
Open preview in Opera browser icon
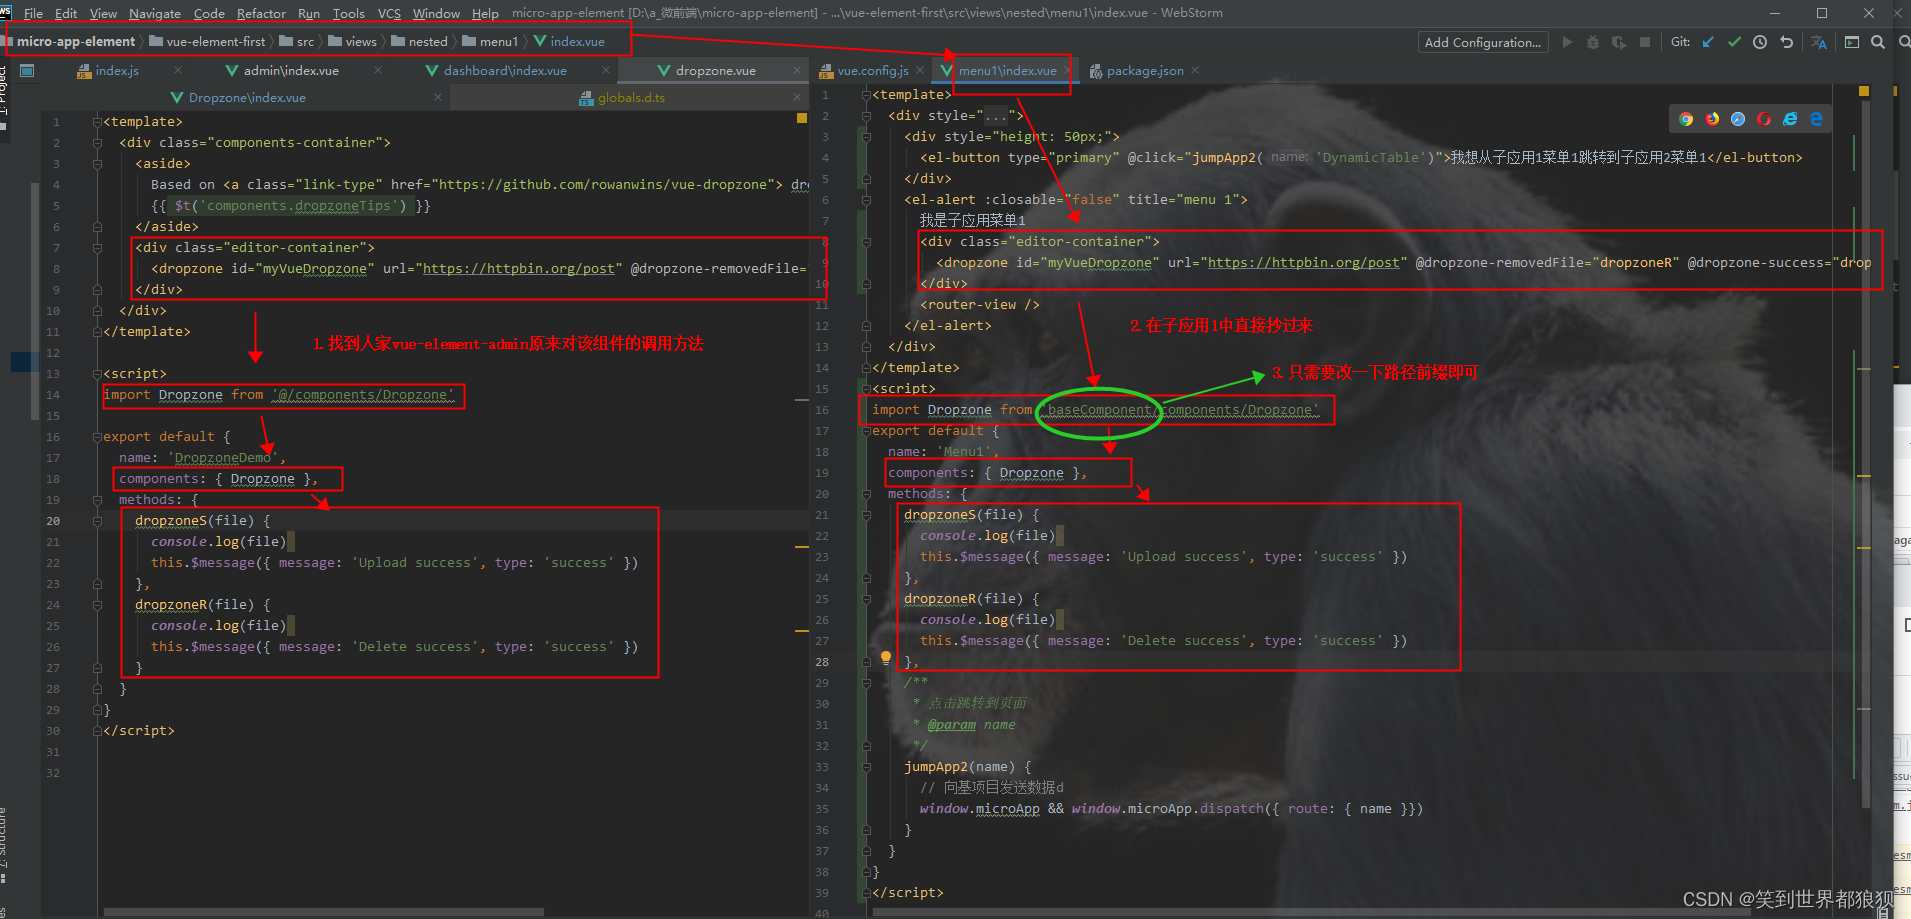1764,119
